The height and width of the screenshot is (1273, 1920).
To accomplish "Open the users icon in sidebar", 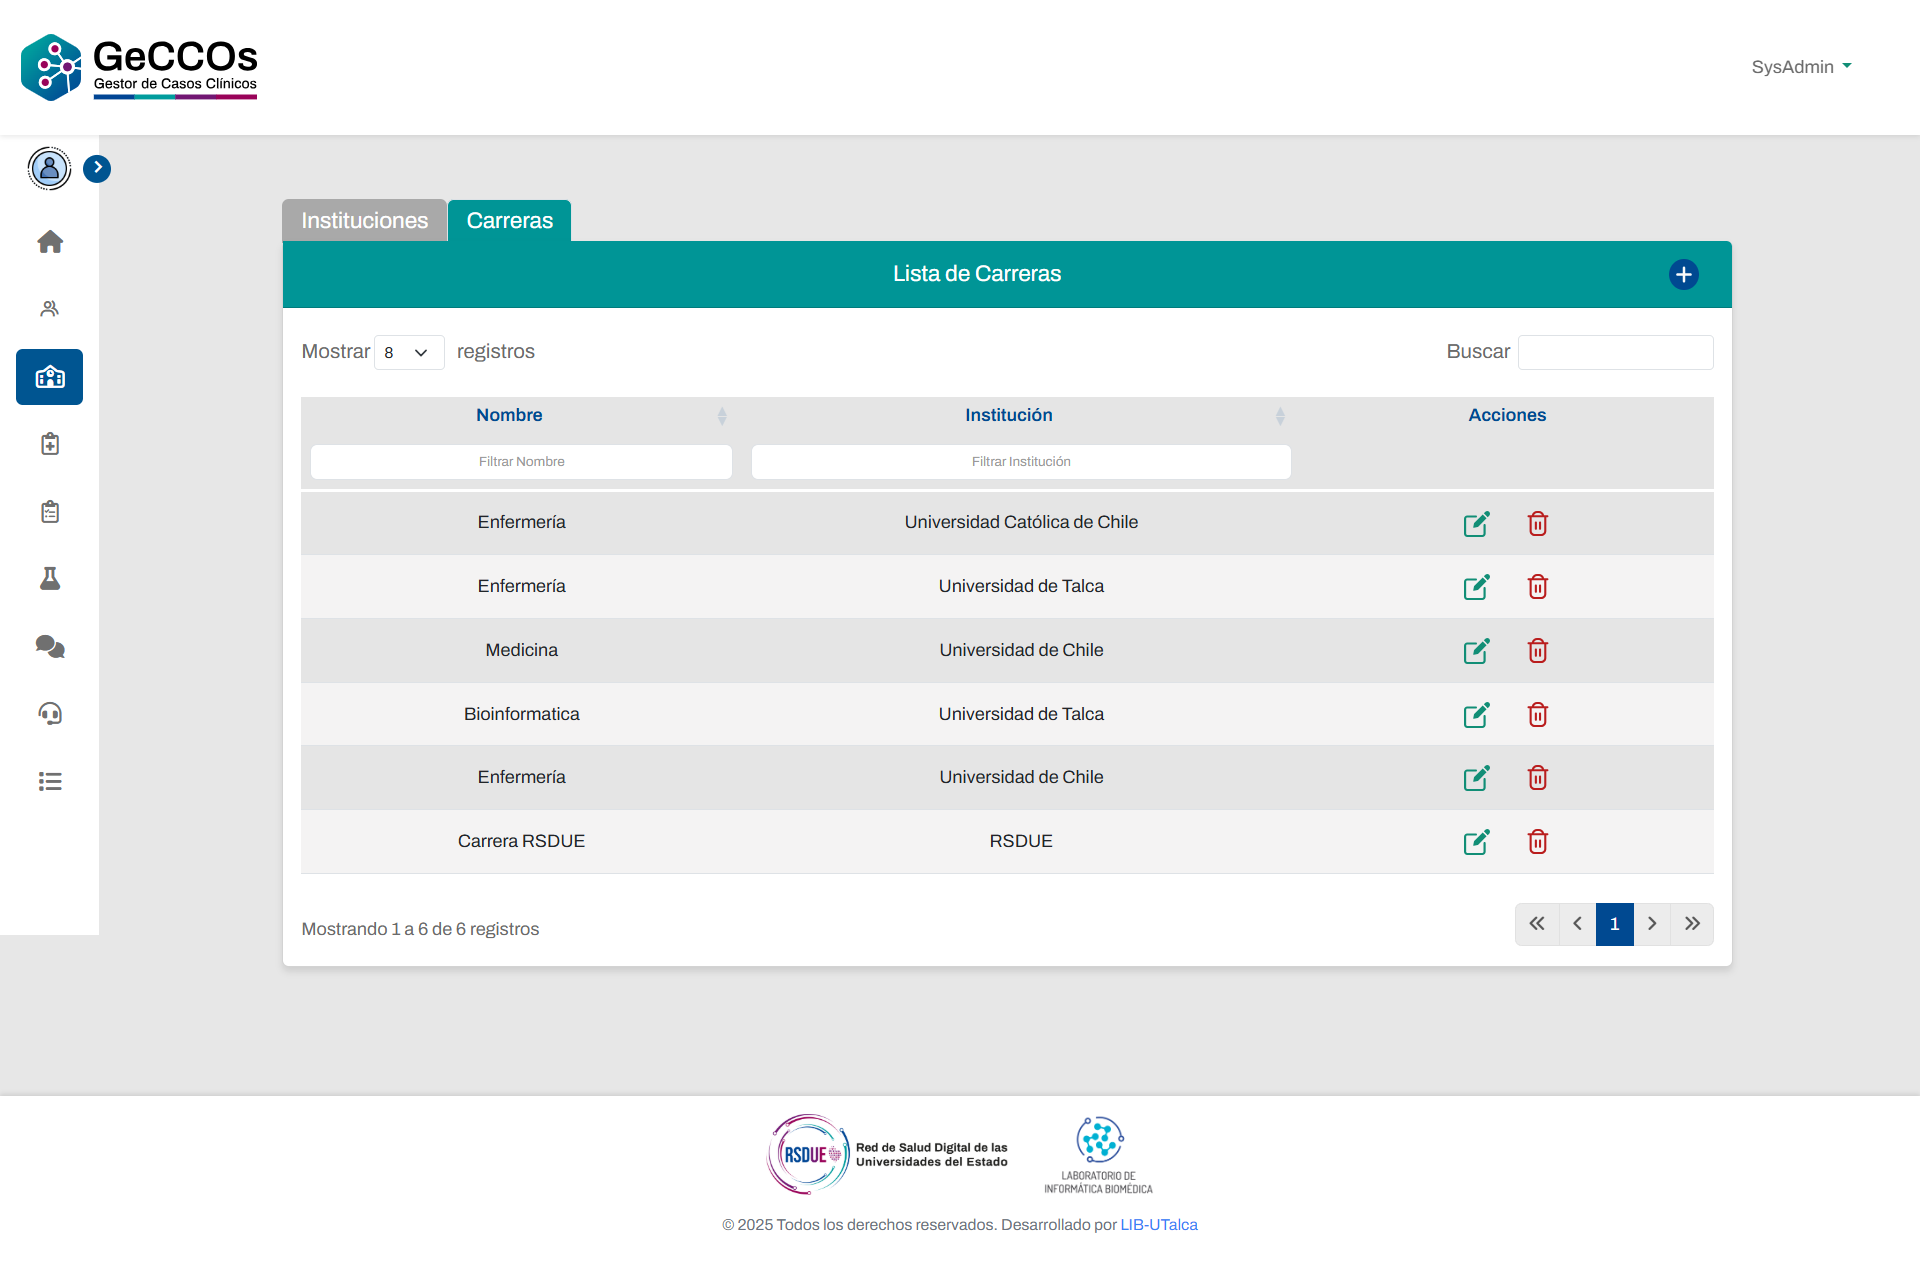I will [50, 309].
